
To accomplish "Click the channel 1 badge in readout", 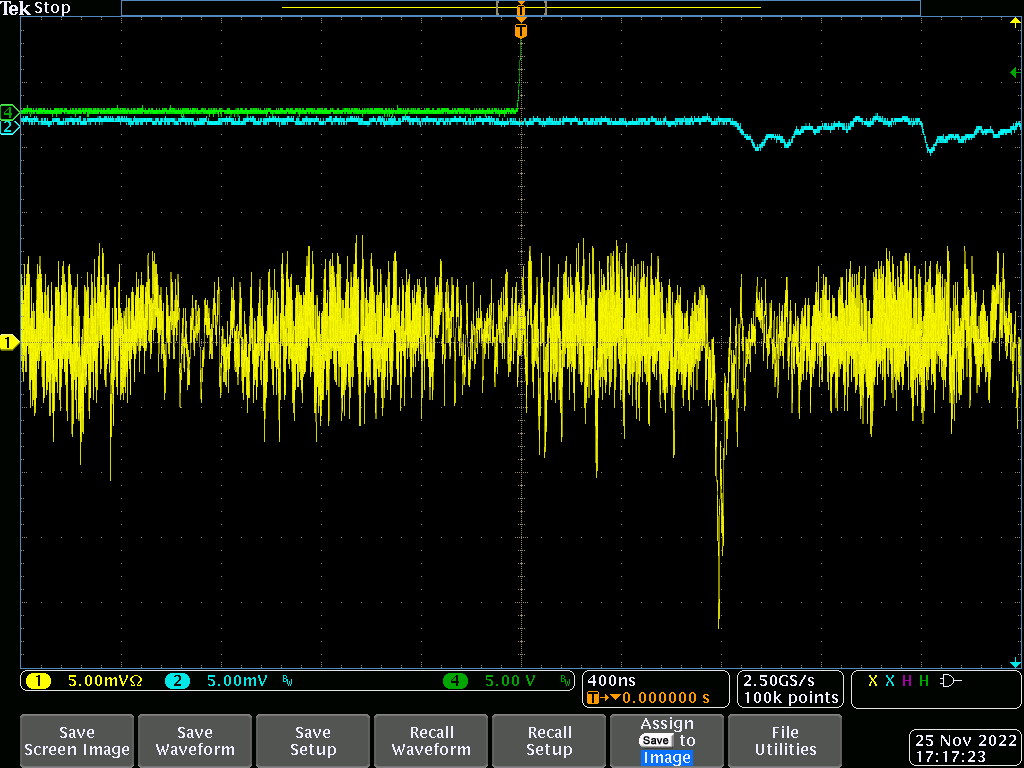I will click(x=38, y=681).
